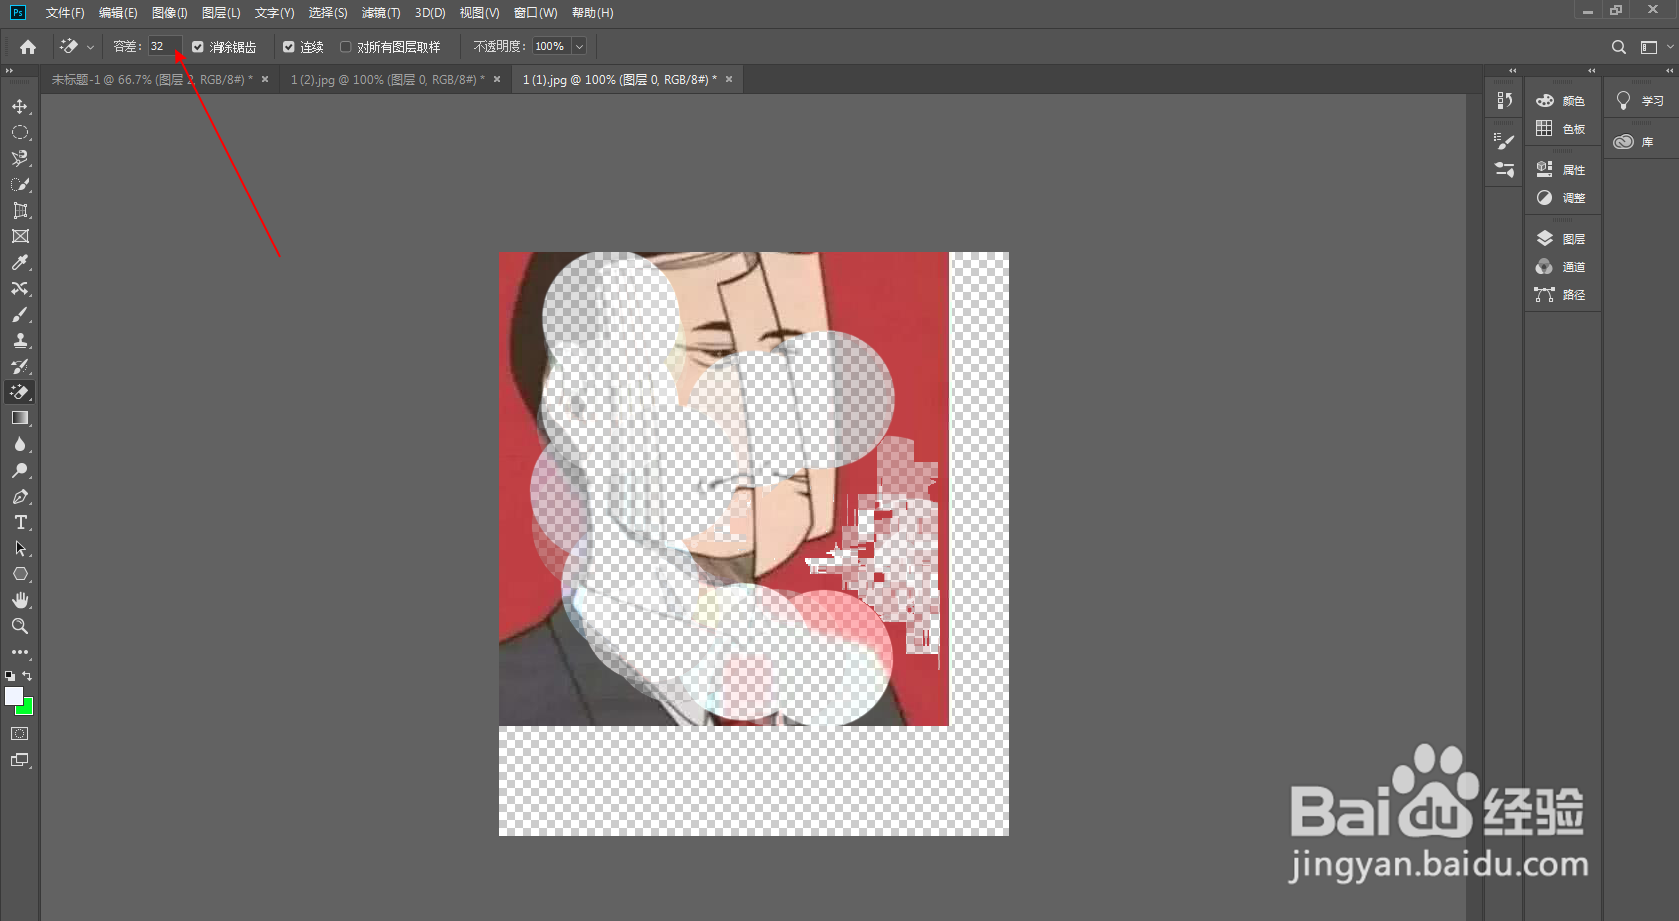Open the 通道 panel
Viewport: 1679px width, 921px height.
(1562, 267)
